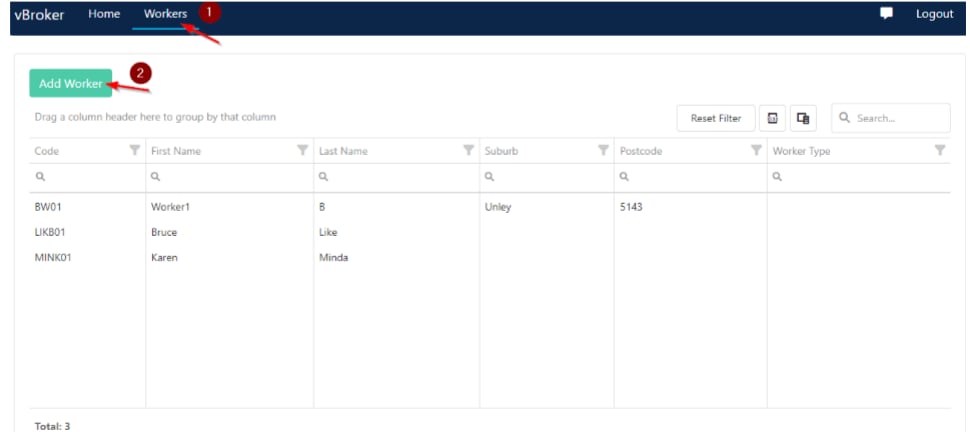970x432 pixels.
Task: Open the Suburb column filter icon
Action: pos(603,150)
